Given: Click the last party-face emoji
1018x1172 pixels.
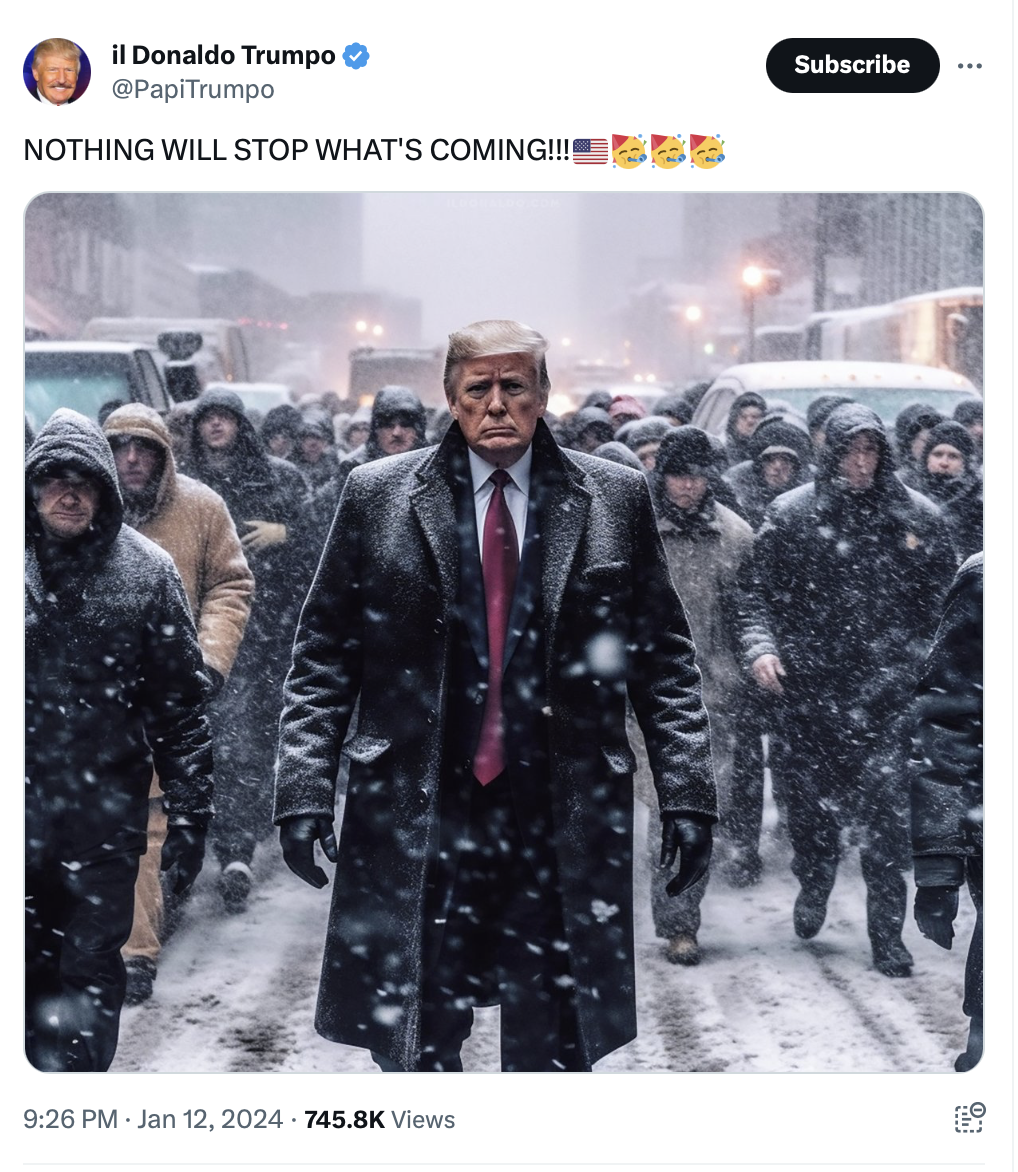Looking at the screenshot, I should [707, 151].
